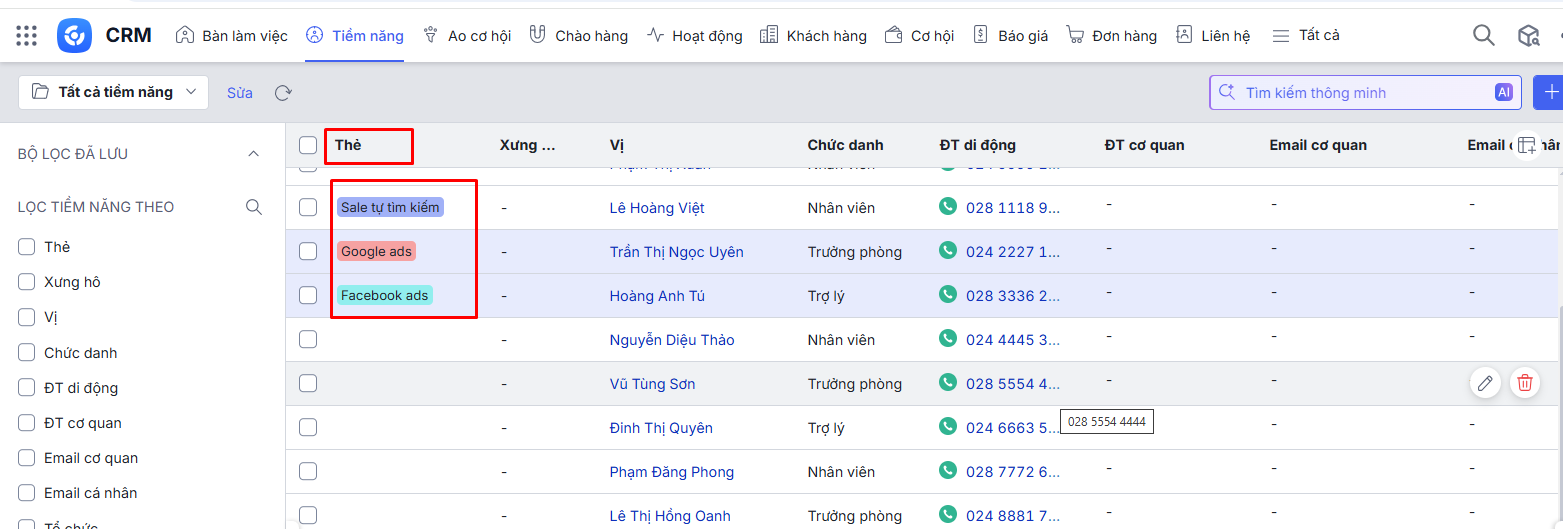Go to the Báo giá tab
1563x529 pixels.
pyautogui.click(x=1010, y=36)
